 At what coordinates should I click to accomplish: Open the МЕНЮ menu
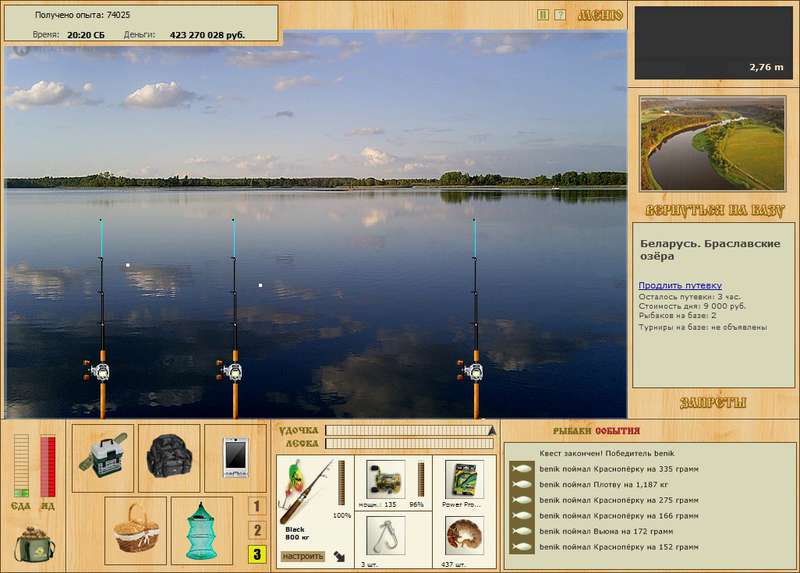coord(599,15)
